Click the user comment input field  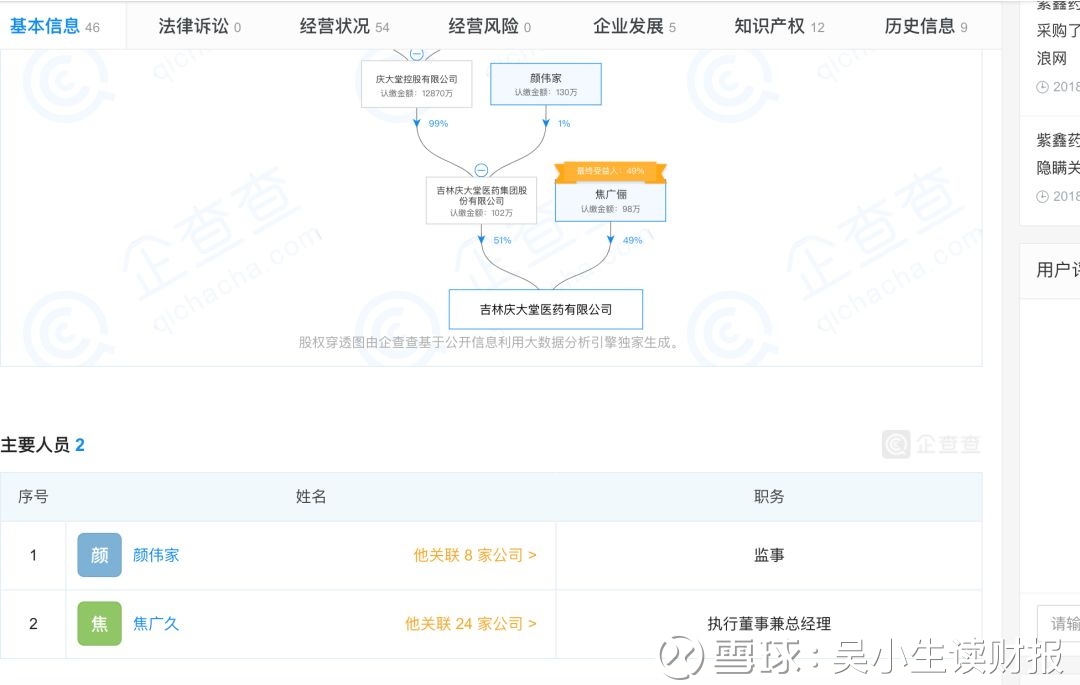tap(1058, 623)
